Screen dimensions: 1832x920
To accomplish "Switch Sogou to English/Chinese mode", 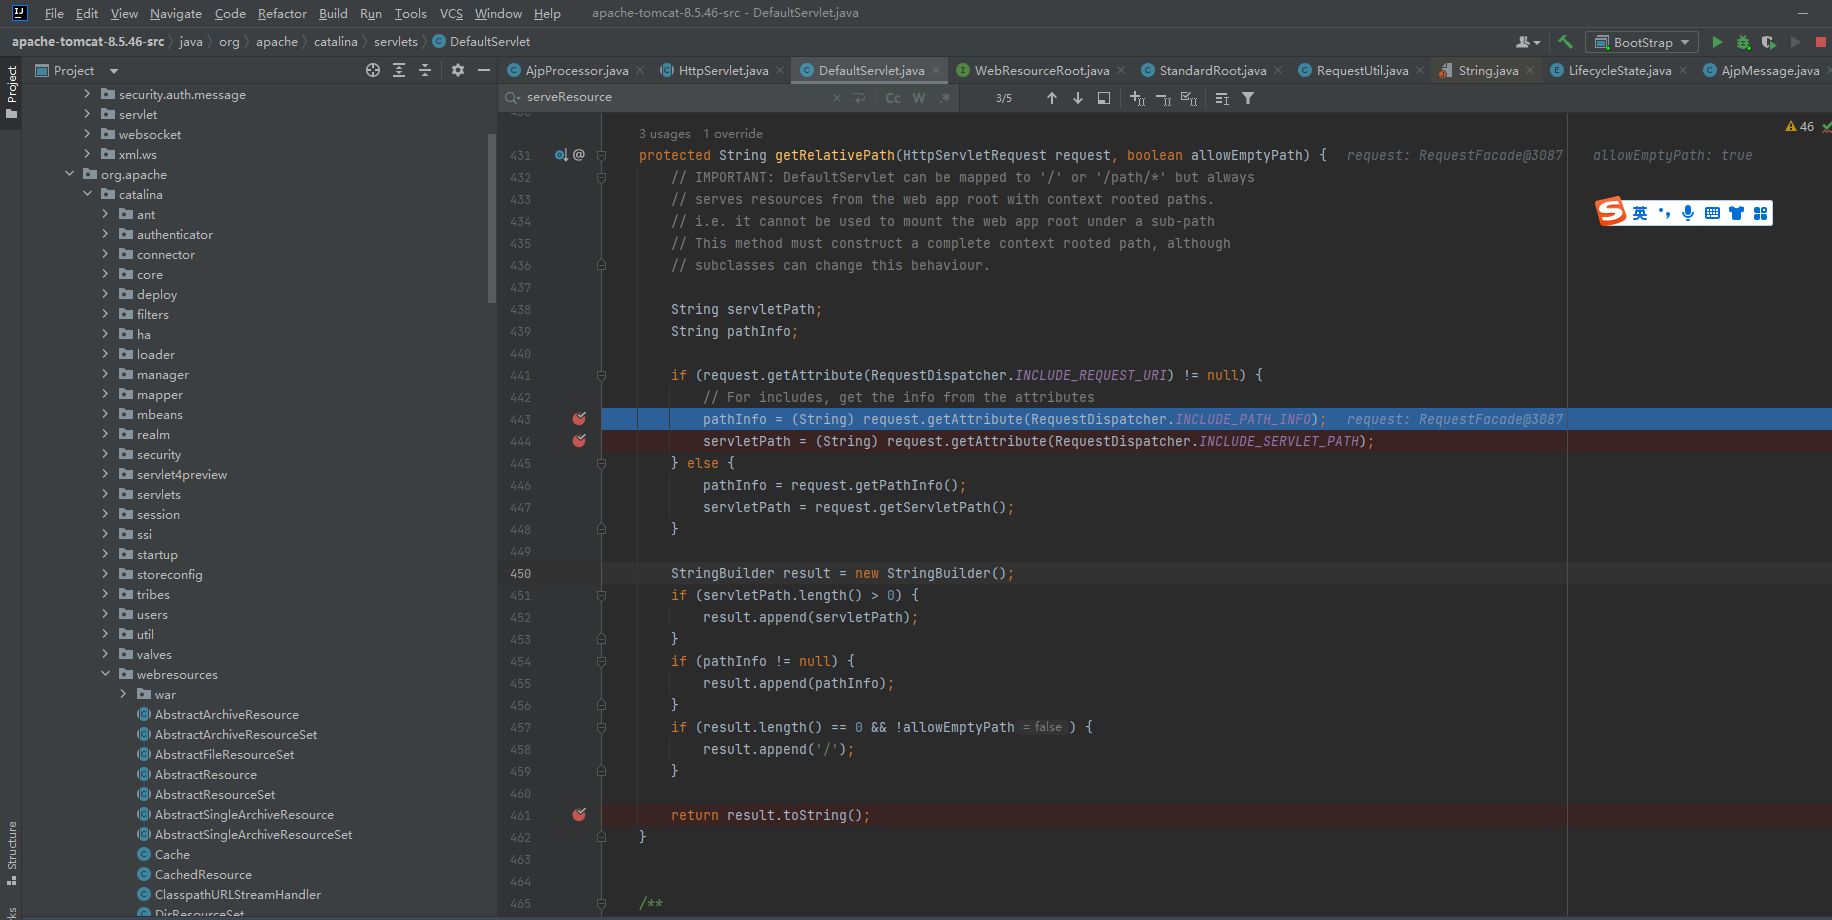I will pyautogui.click(x=1640, y=213).
